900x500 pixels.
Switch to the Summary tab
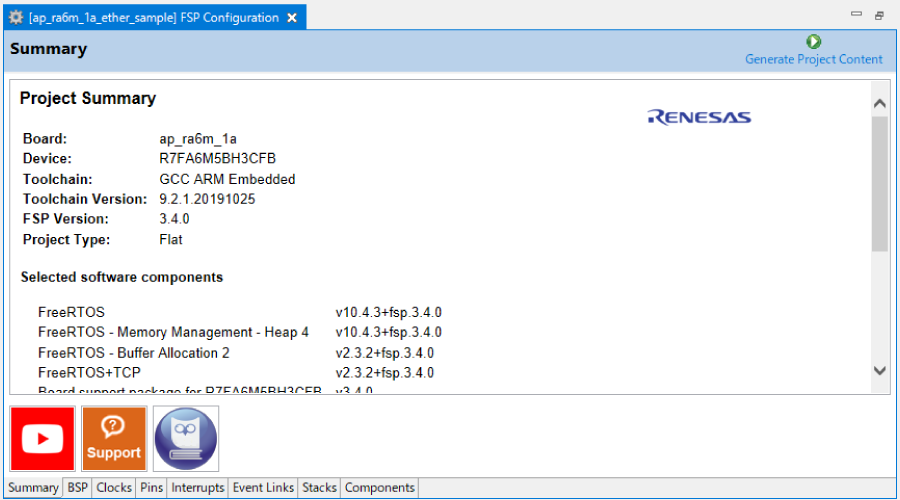(x=33, y=487)
